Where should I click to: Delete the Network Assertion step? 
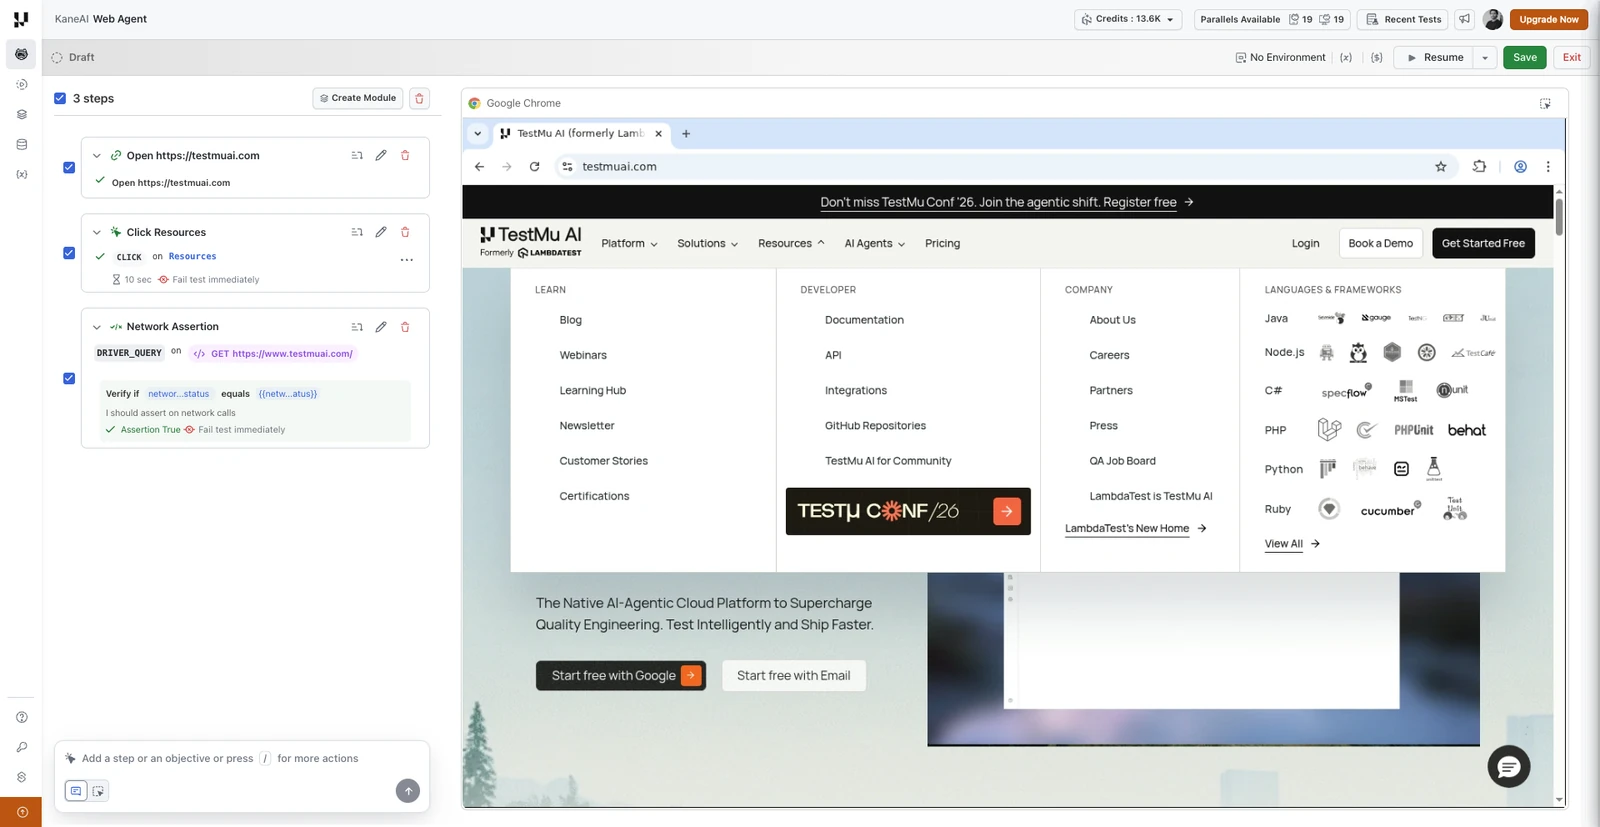(405, 327)
